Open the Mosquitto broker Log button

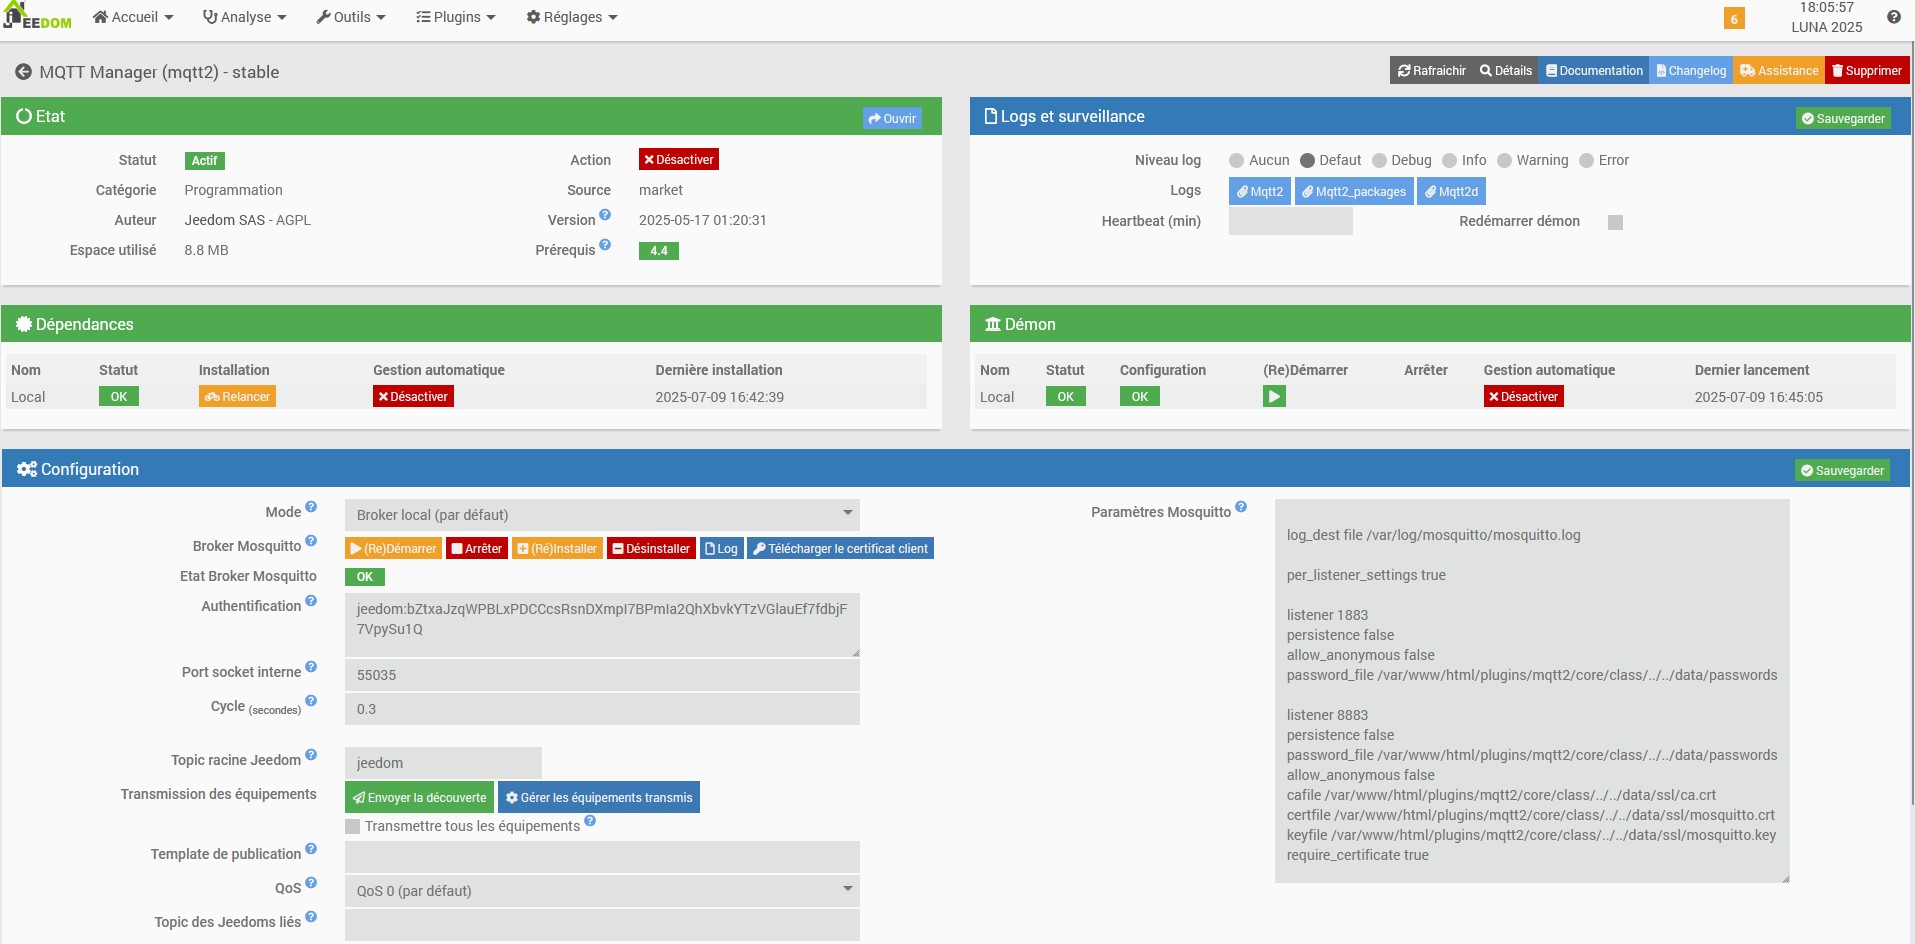(721, 548)
